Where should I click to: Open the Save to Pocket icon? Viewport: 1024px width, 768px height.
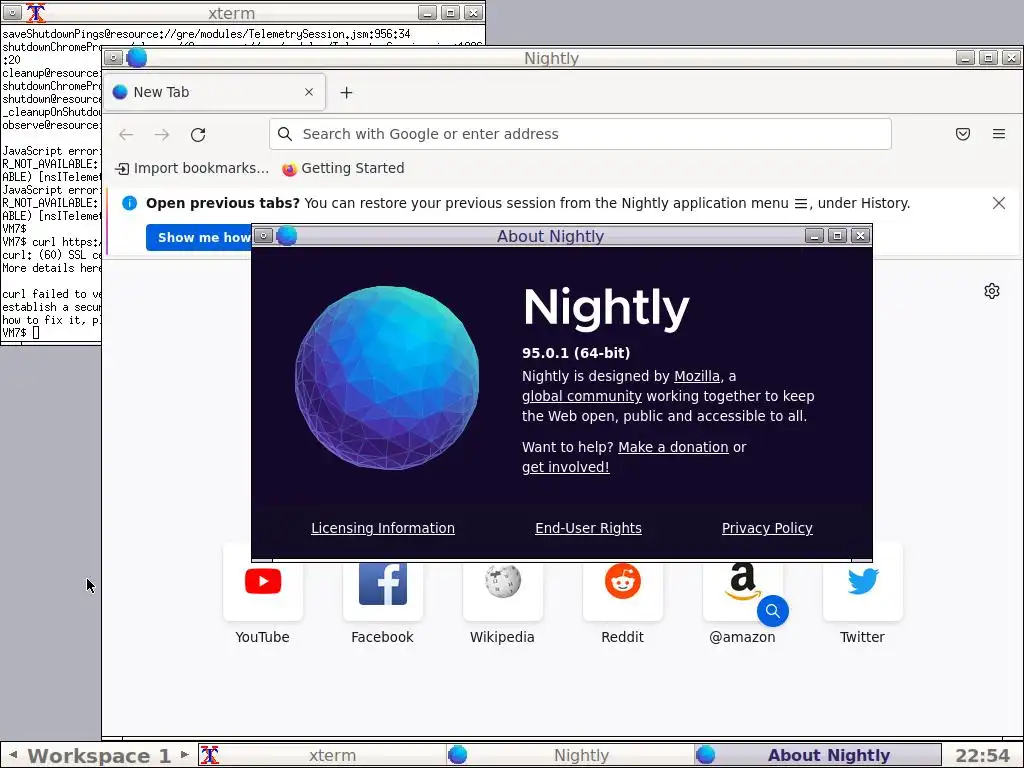coord(963,134)
